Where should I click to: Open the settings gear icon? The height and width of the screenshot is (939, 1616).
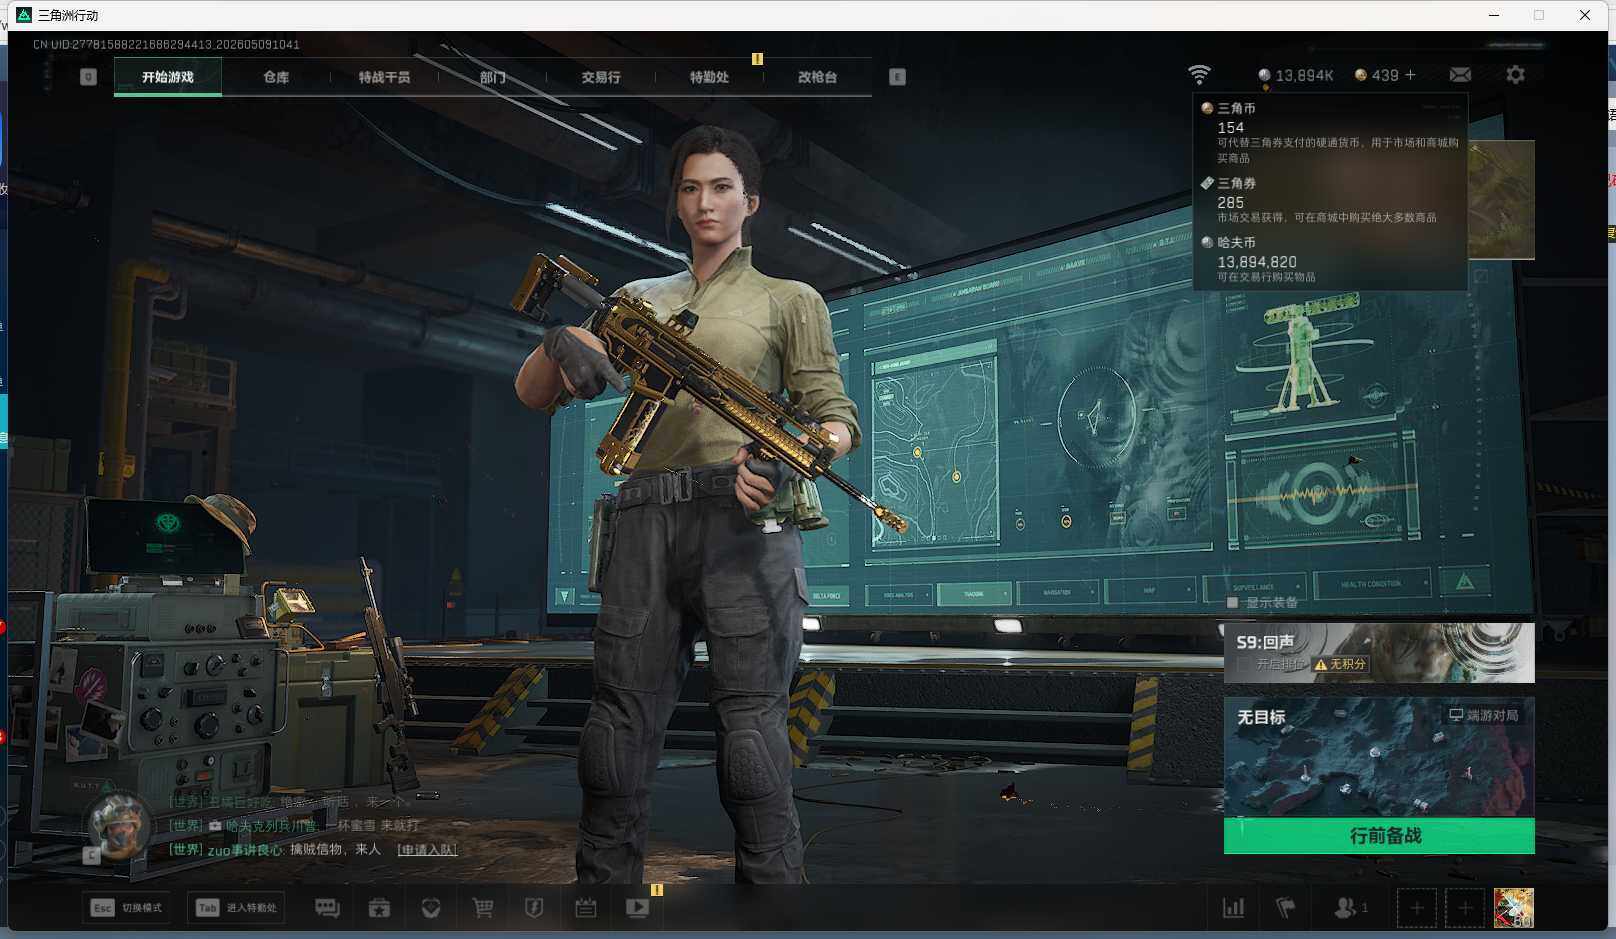pos(1515,75)
